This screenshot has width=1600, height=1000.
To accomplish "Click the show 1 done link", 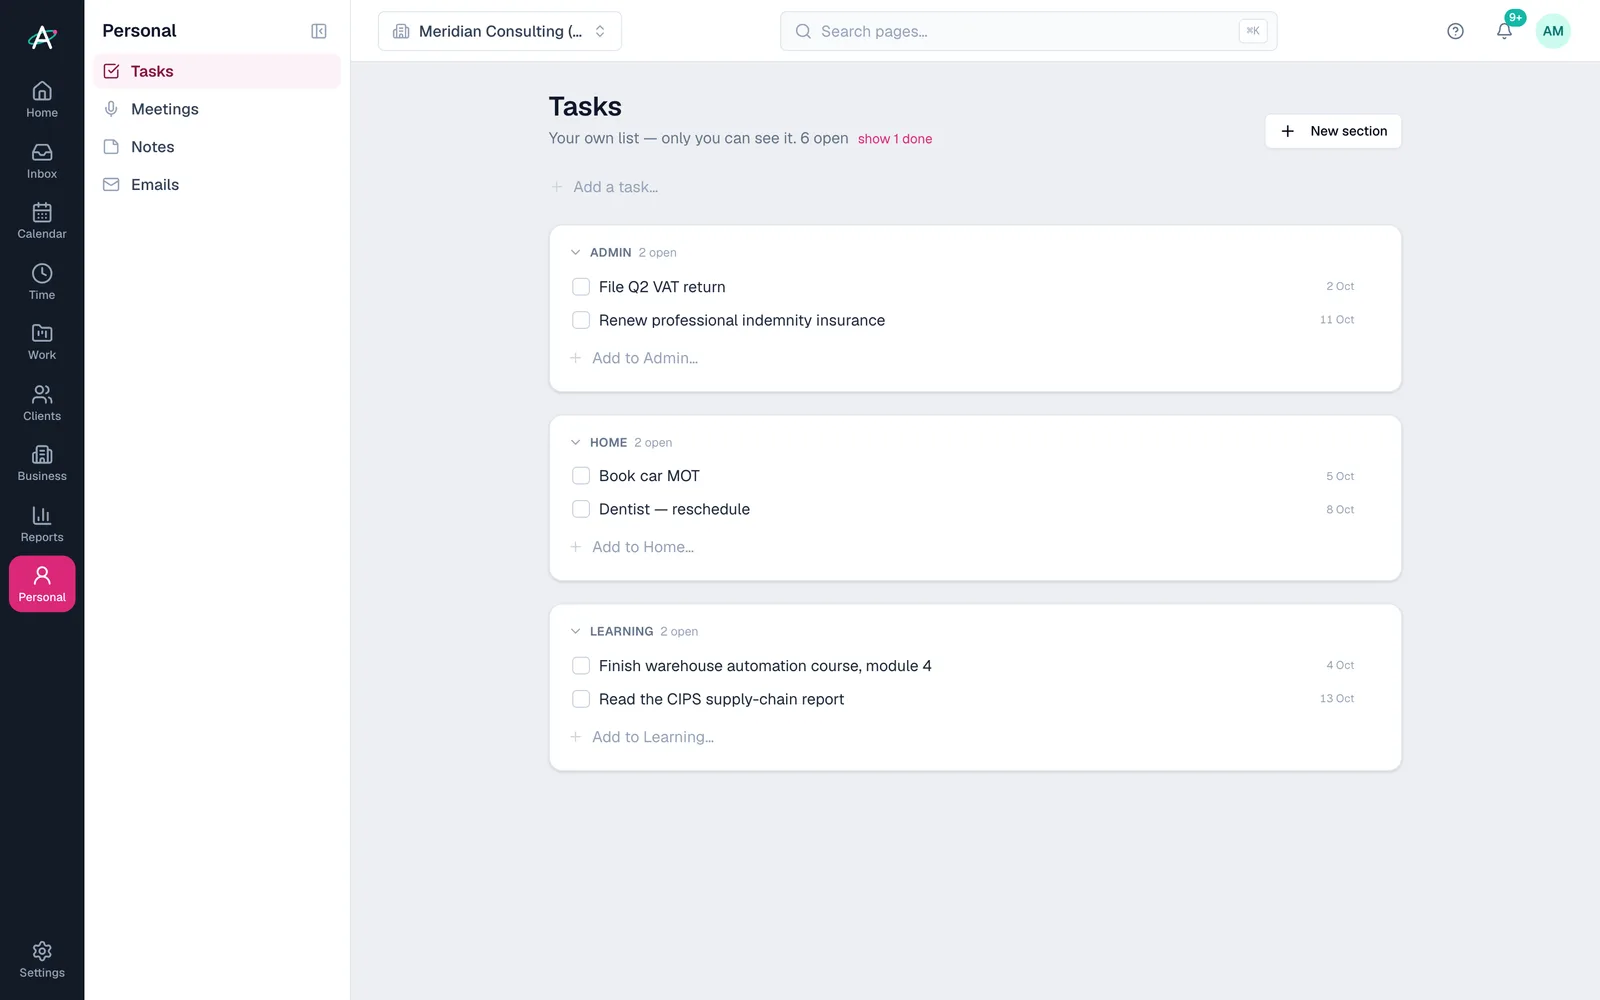I will (x=895, y=139).
